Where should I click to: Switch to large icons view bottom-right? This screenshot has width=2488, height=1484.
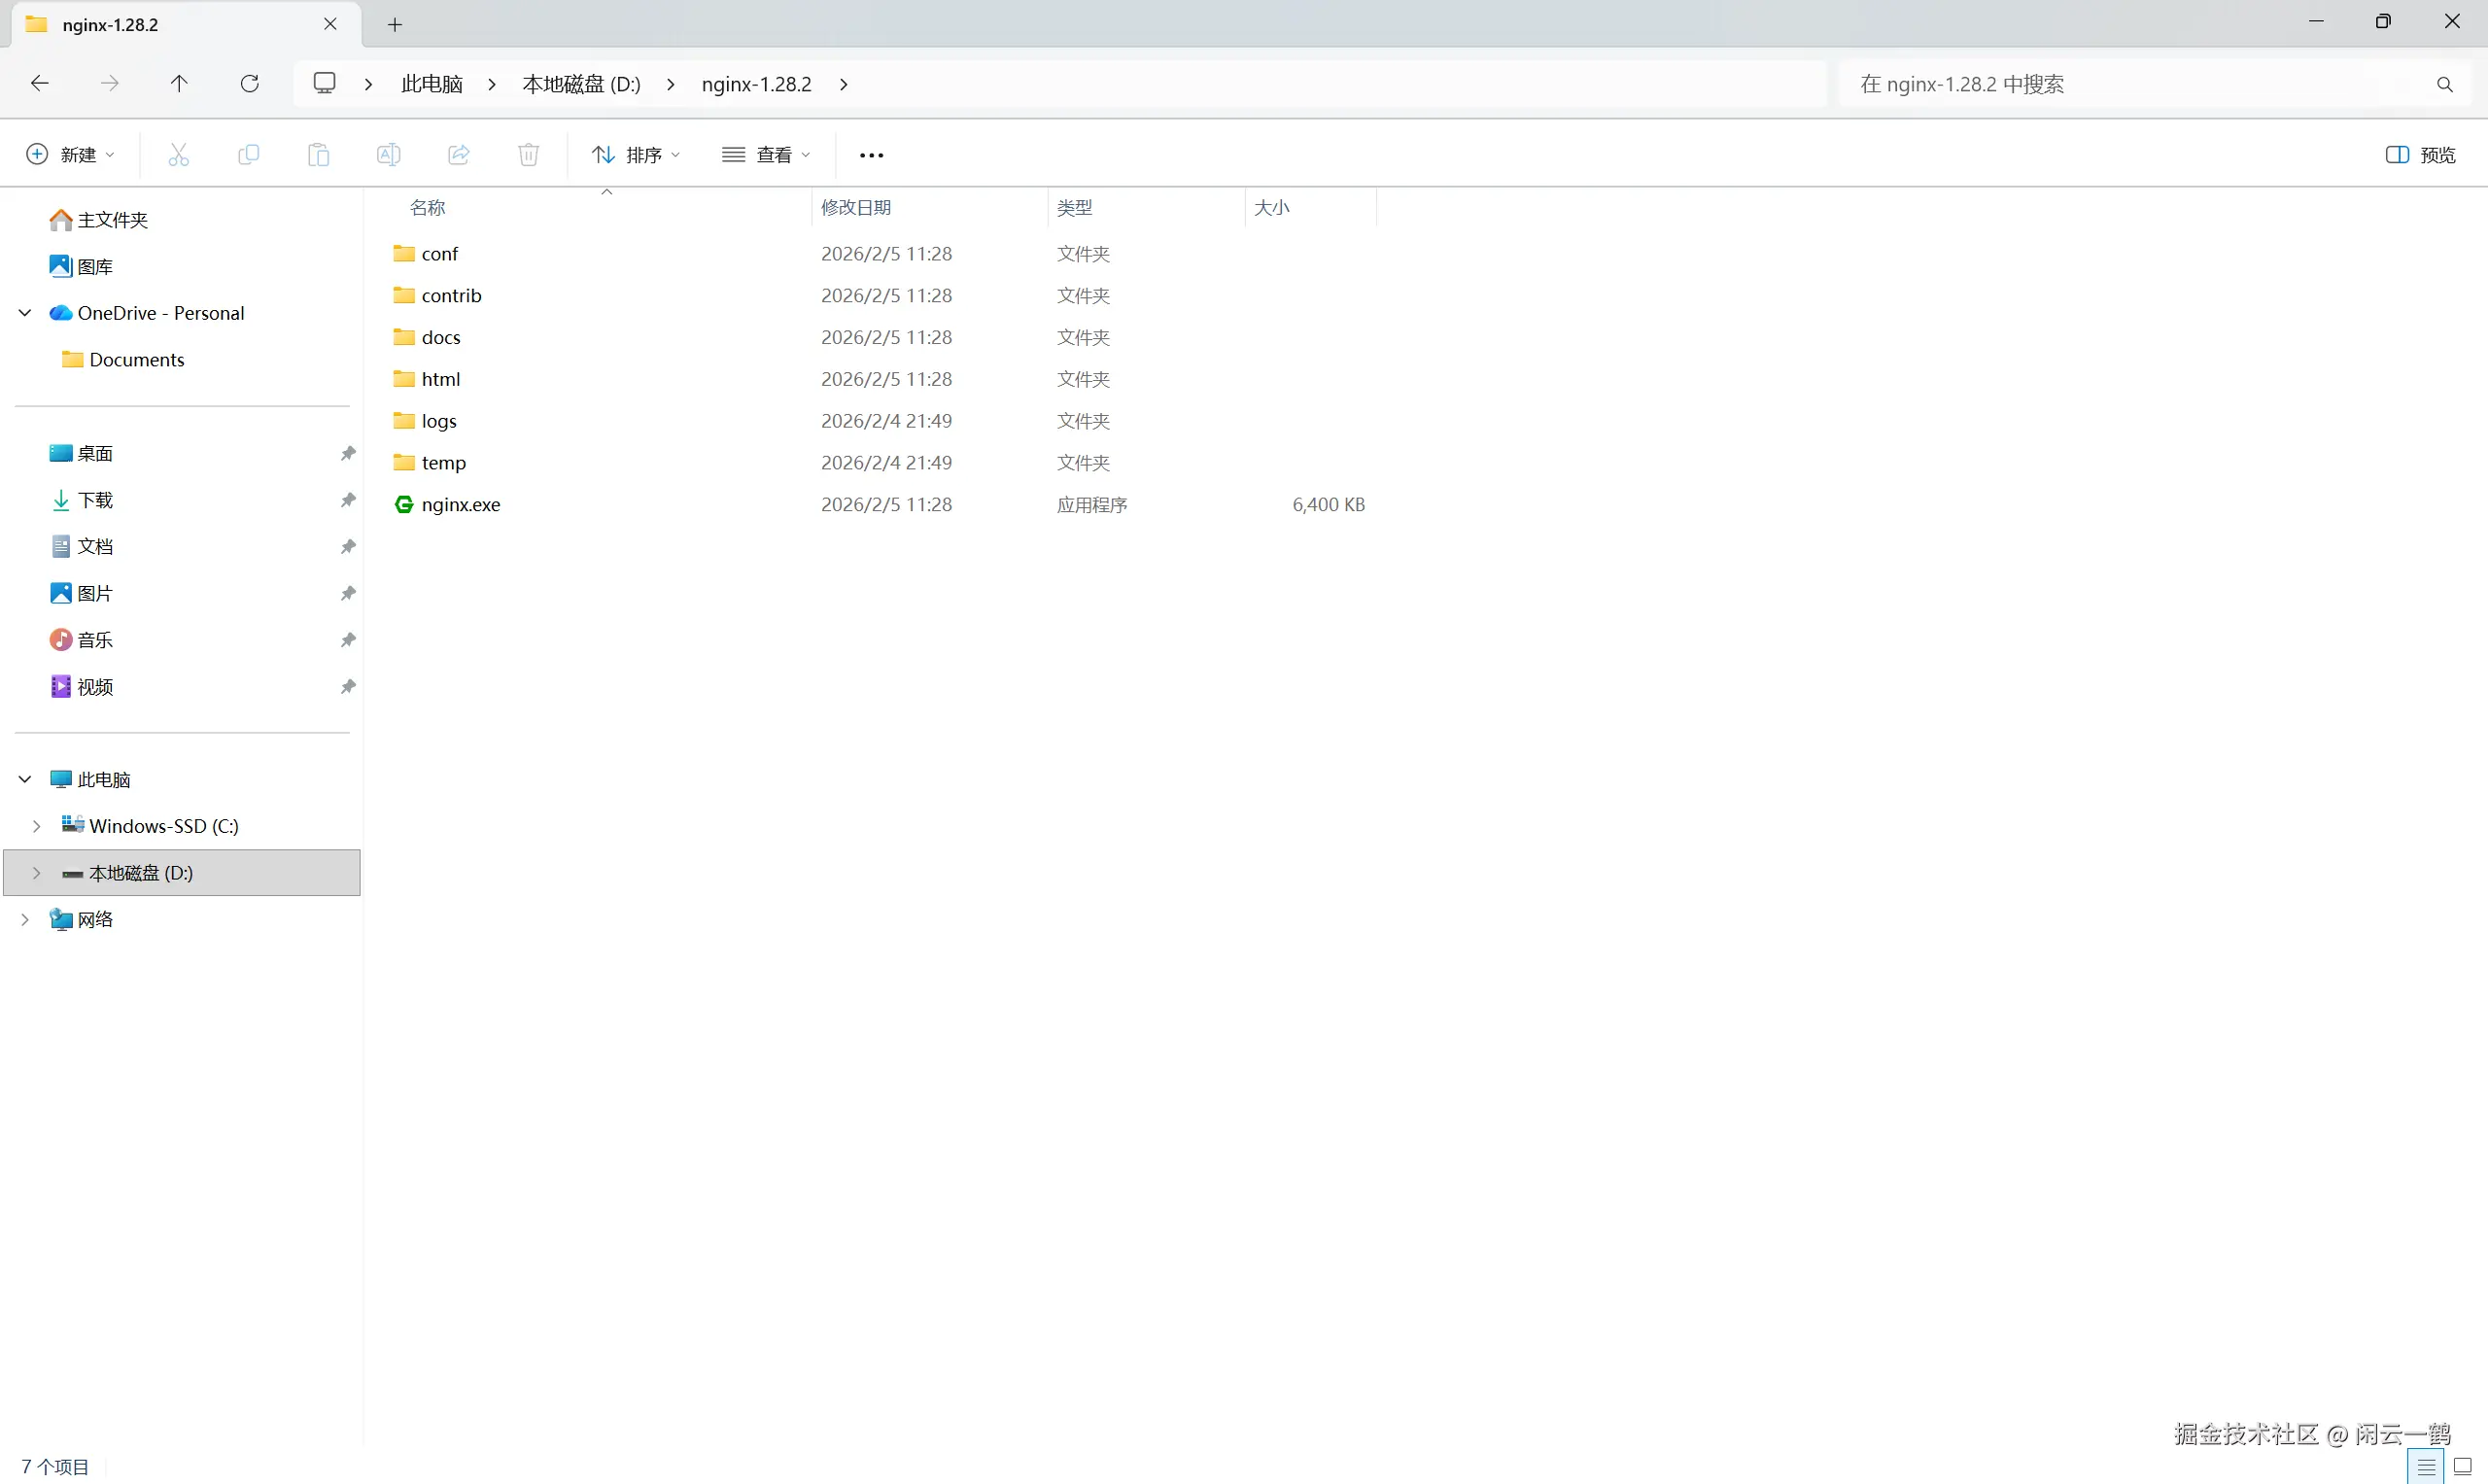click(x=2463, y=1467)
